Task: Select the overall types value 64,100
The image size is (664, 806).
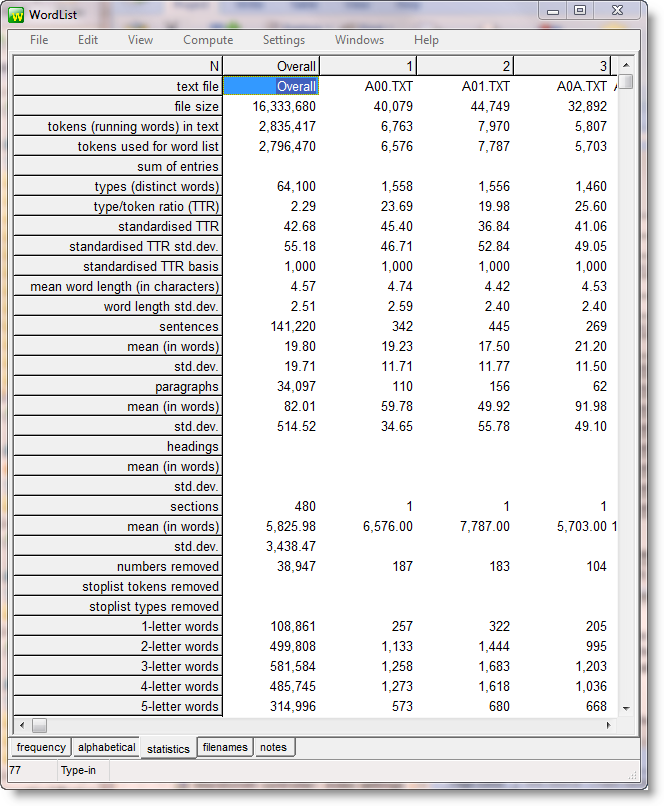Action: point(297,187)
